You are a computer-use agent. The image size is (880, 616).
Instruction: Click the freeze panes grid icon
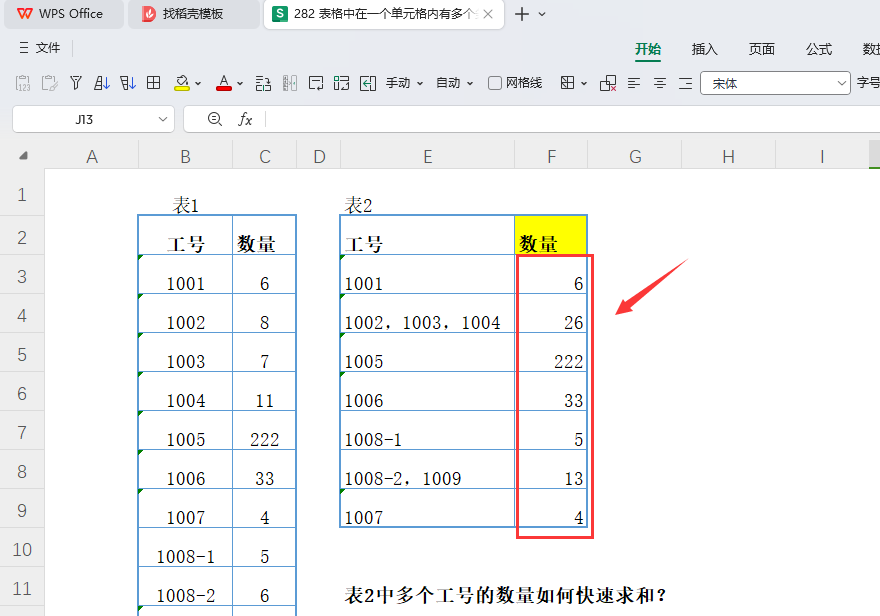pos(567,84)
